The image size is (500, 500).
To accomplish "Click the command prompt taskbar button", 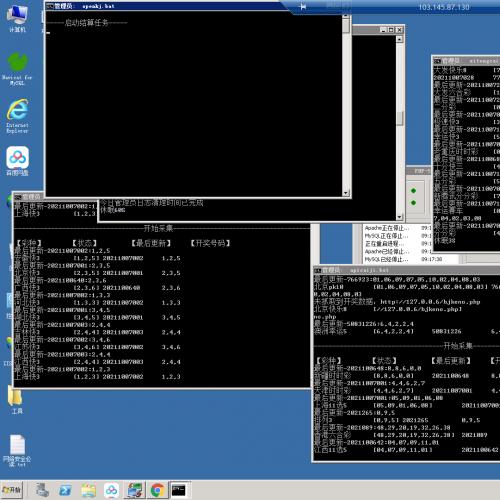I will click(180, 490).
